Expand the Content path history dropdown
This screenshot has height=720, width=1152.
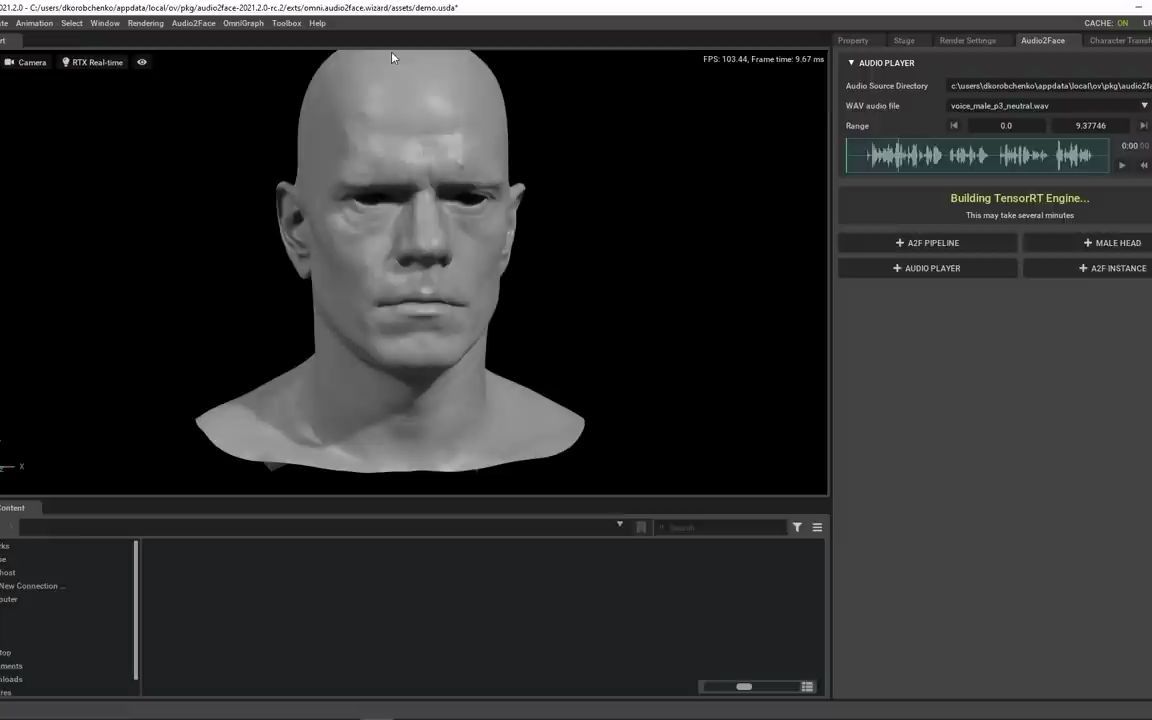[x=620, y=525]
